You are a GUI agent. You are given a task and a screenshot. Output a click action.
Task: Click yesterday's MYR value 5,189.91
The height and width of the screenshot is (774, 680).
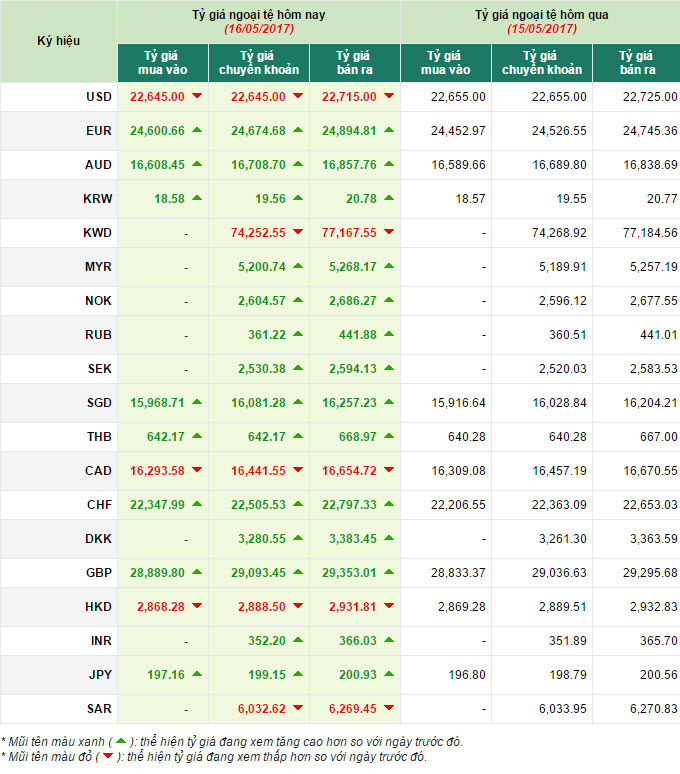click(x=563, y=267)
